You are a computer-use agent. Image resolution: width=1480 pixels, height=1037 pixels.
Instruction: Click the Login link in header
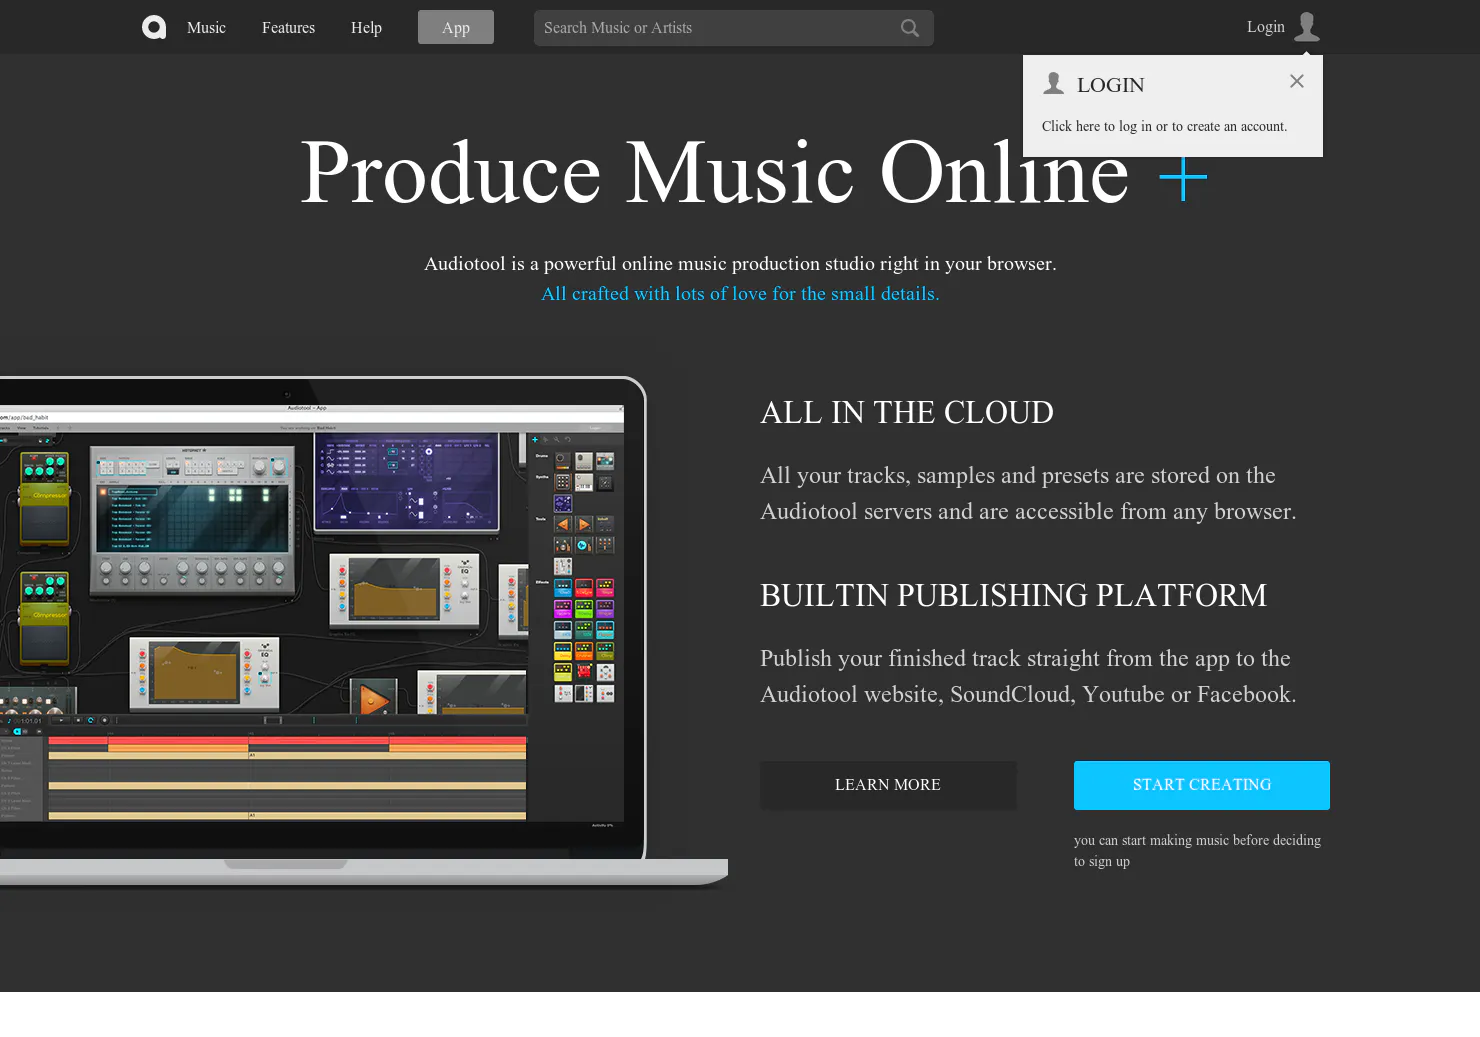click(x=1266, y=27)
